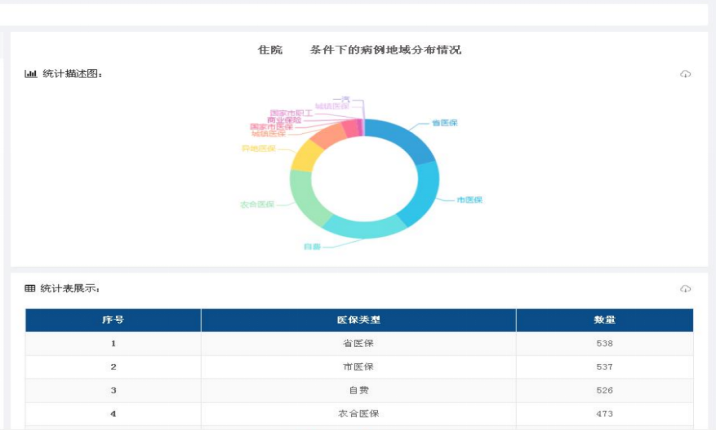Screen dimensions: 716x430
Task: Click the 自费 cell in the table
Action: [x=358, y=390]
